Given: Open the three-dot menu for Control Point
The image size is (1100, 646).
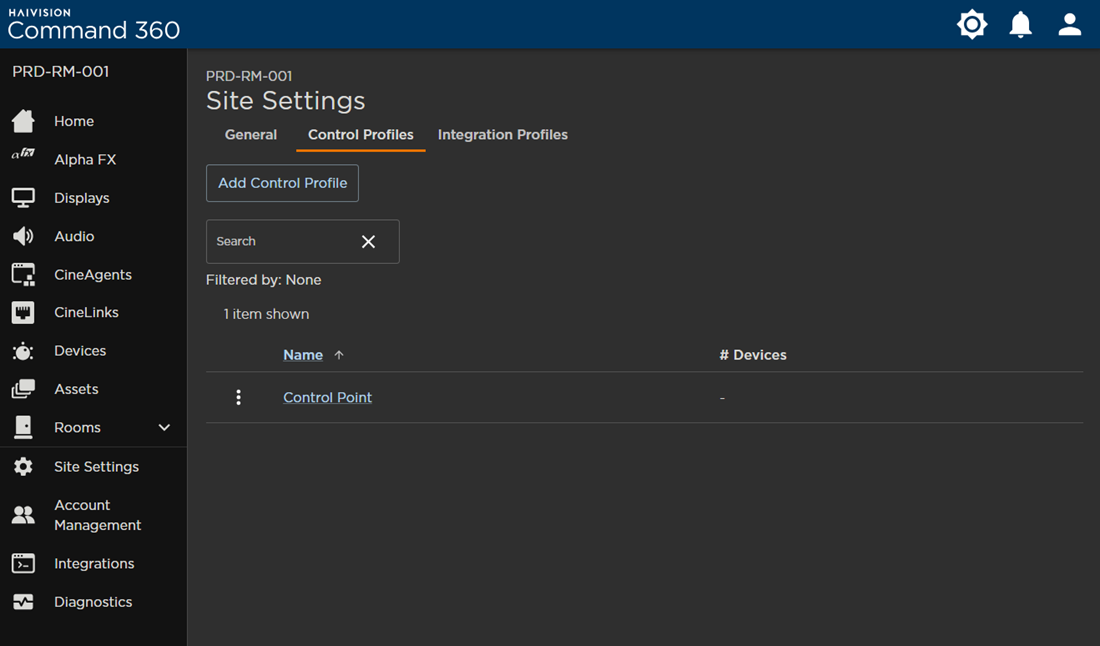Looking at the screenshot, I should [239, 398].
